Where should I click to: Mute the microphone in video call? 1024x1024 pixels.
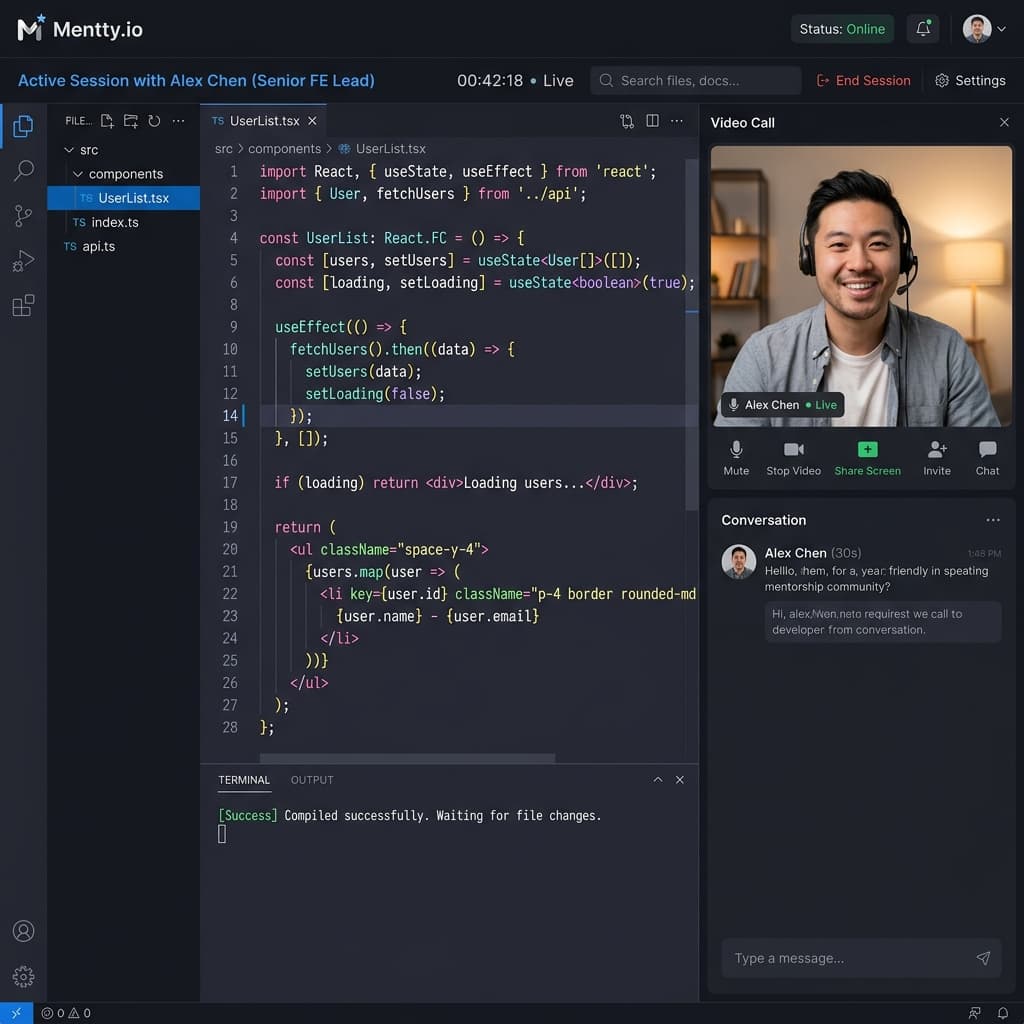[736, 458]
